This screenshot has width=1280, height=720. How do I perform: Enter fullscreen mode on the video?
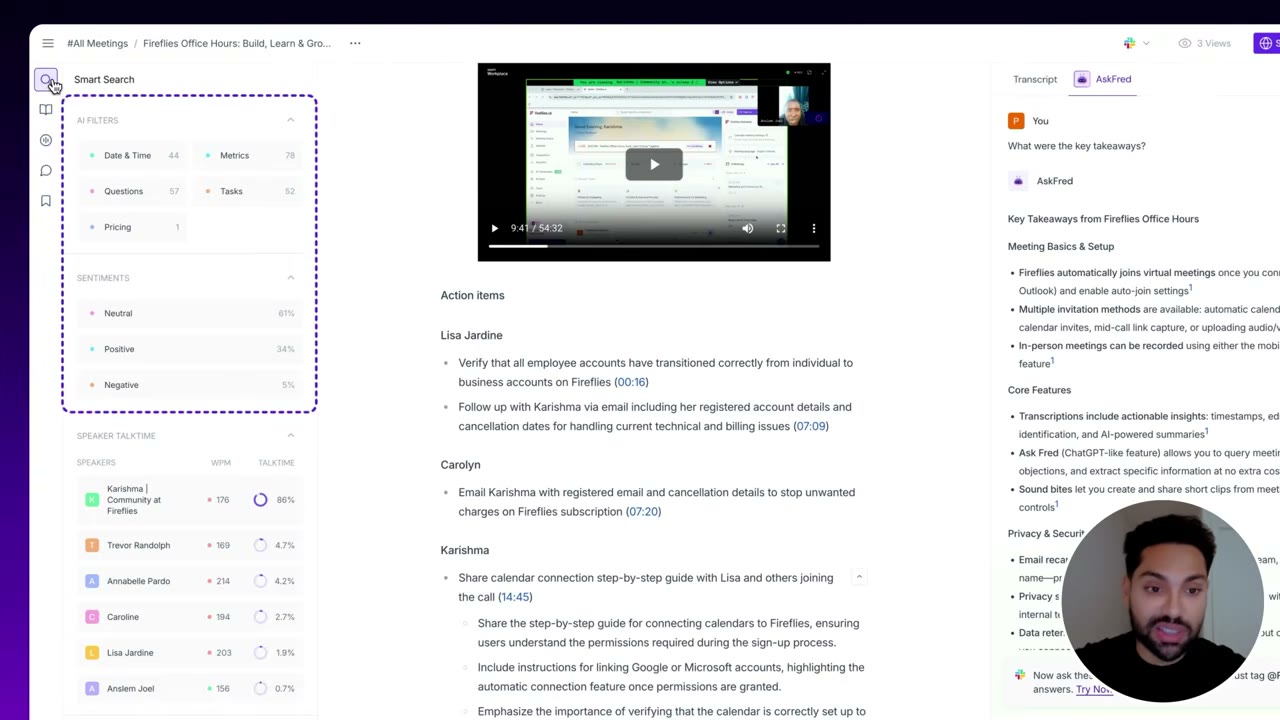click(781, 228)
